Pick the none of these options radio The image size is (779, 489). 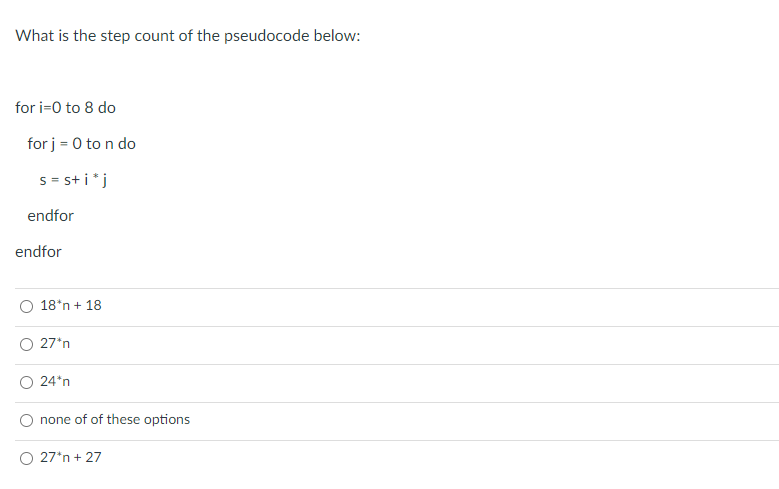tap(26, 420)
